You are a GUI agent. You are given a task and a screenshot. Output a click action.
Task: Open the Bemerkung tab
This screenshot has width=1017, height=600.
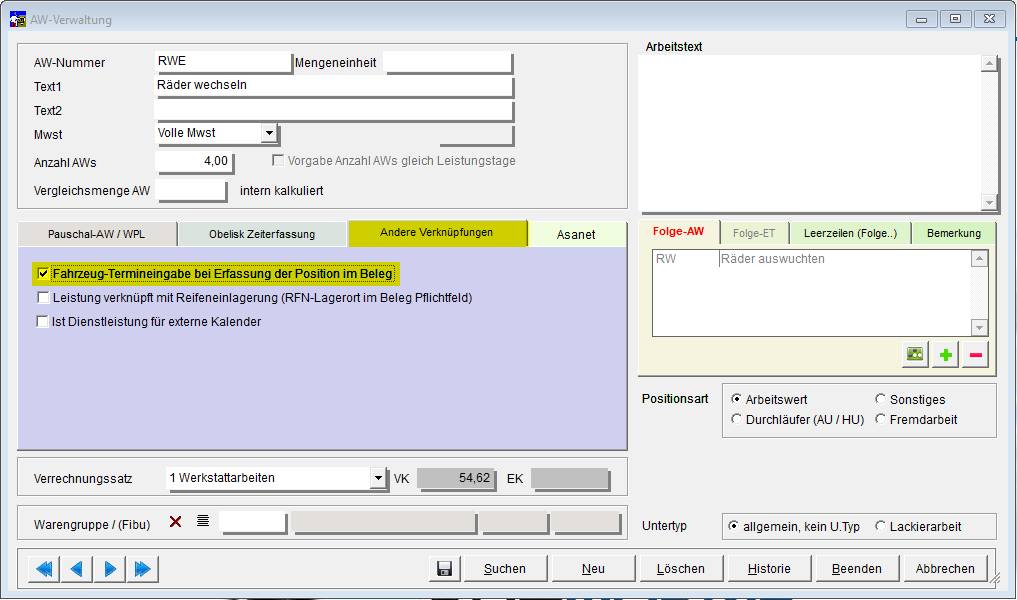[953, 233]
